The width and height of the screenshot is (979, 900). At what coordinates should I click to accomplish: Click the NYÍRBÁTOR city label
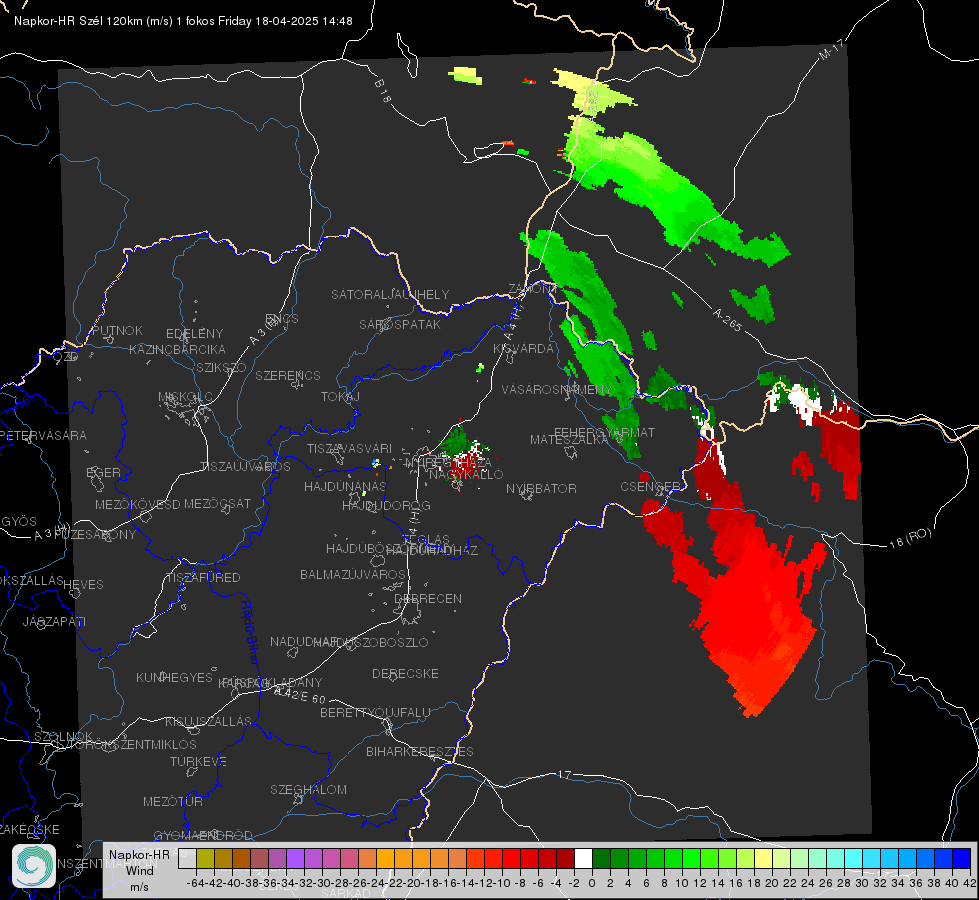pyautogui.click(x=541, y=488)
